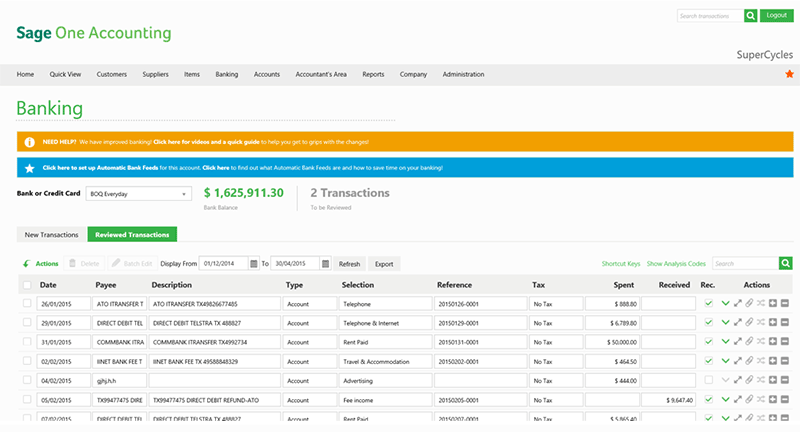The image size is (800, 432).
Task: Click the paperclip icon for the 29/01/2015 Telstra row
Action: [749, 322]
